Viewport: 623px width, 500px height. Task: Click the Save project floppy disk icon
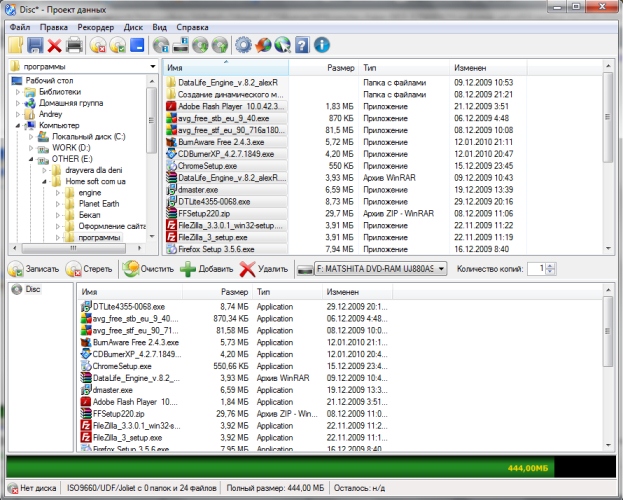34,45
